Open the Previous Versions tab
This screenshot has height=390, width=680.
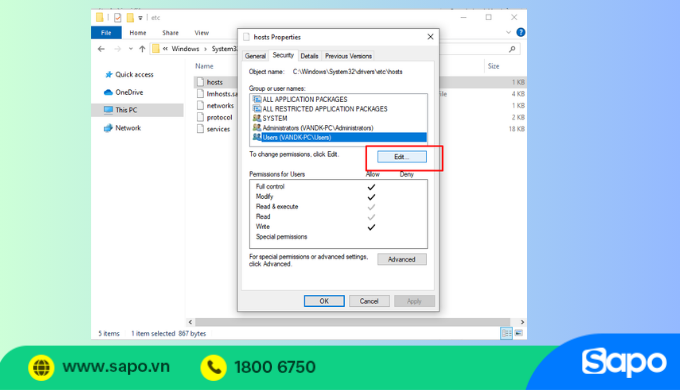(x=348, y=56)
